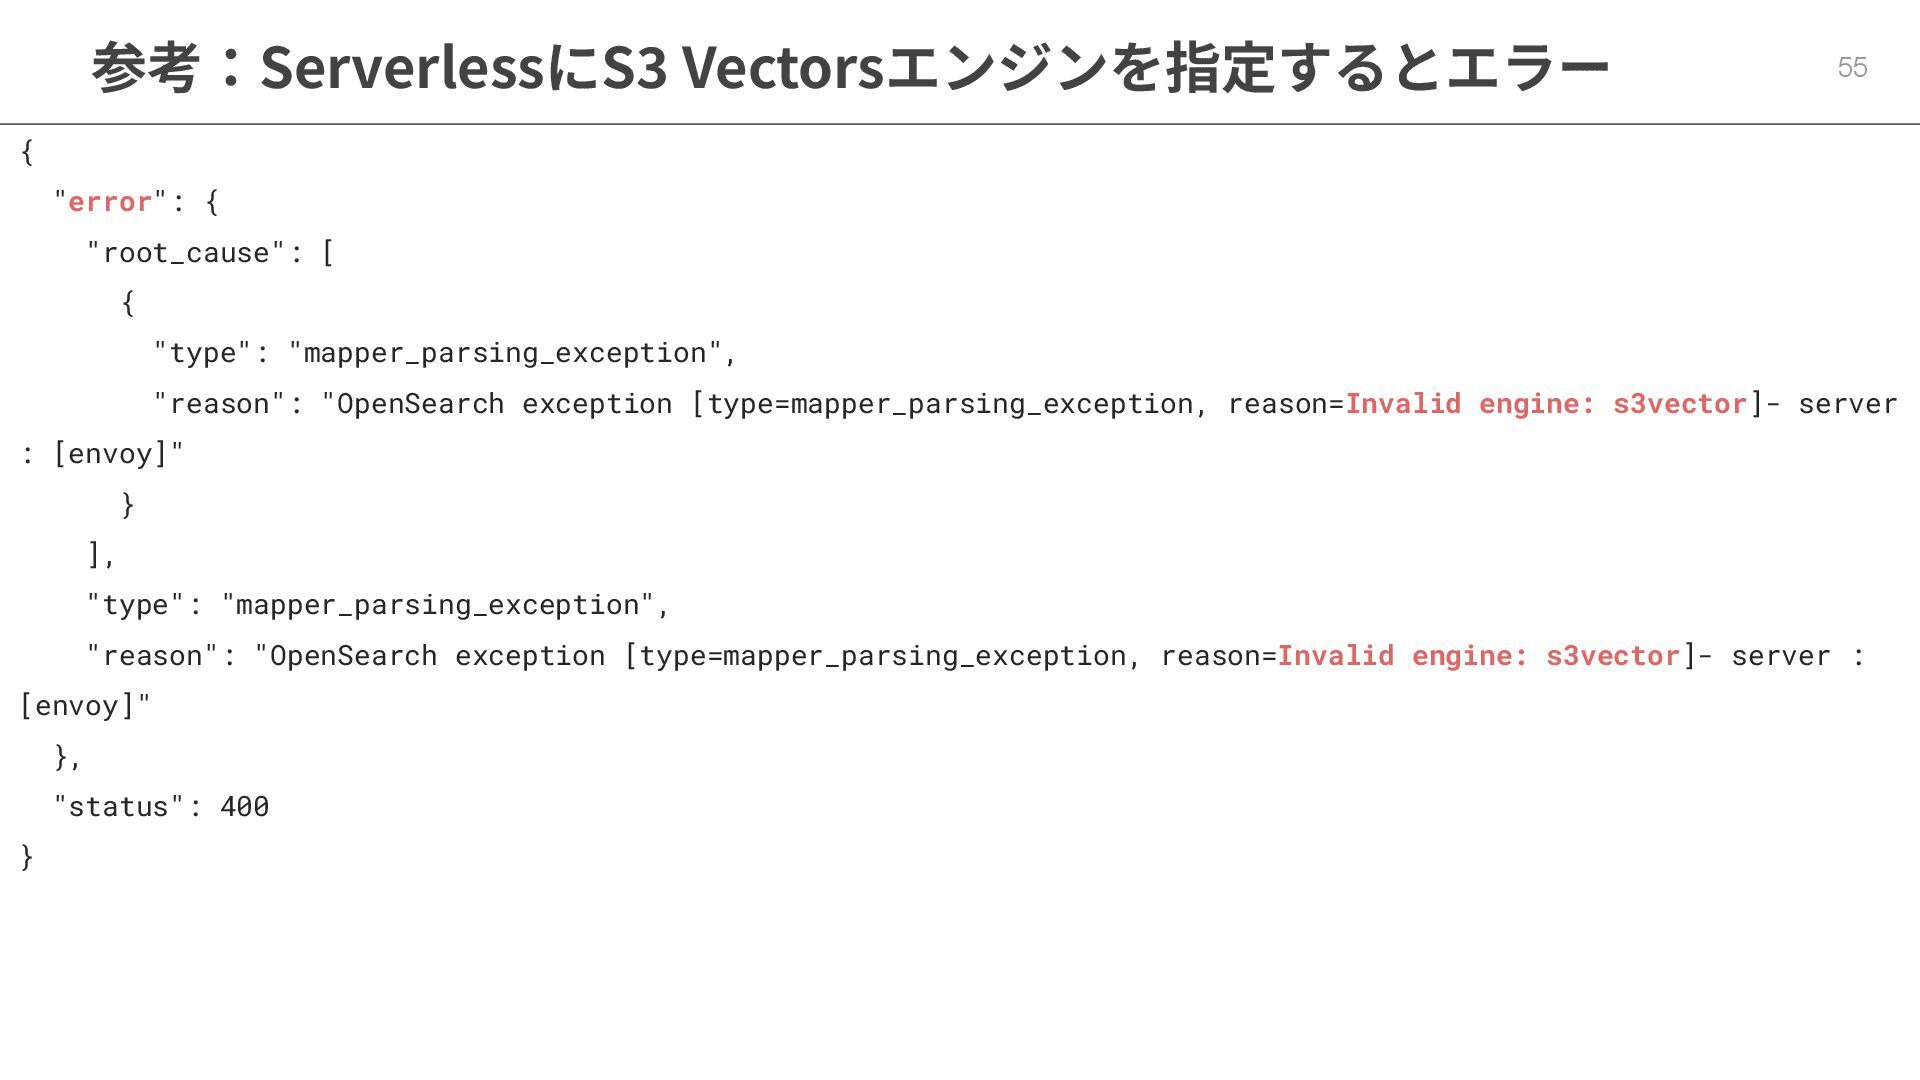
Task: Click the 400 status value
Action: point(245,807)
